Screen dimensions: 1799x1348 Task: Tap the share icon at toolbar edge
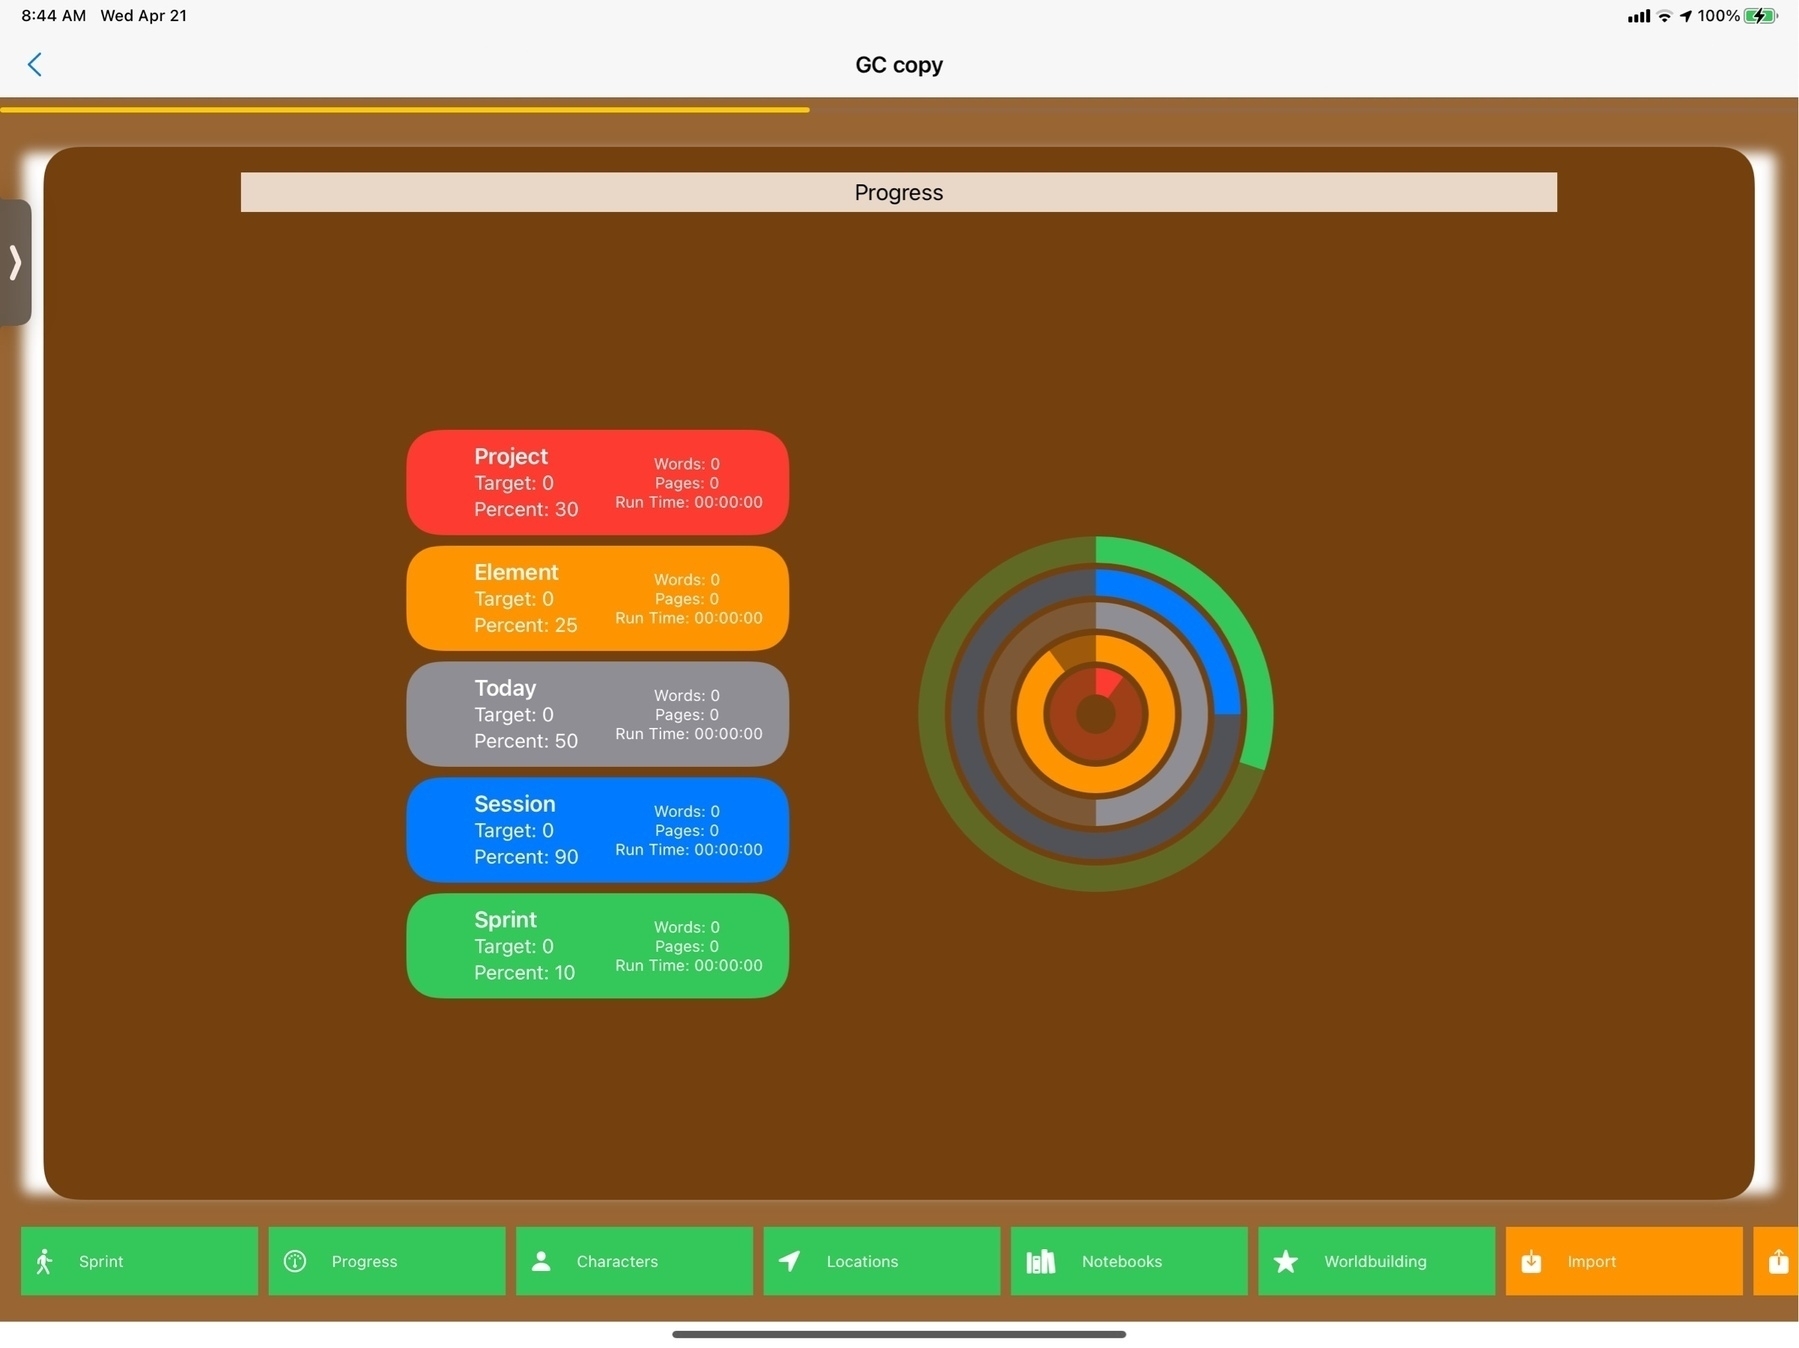[1777, 1261]
